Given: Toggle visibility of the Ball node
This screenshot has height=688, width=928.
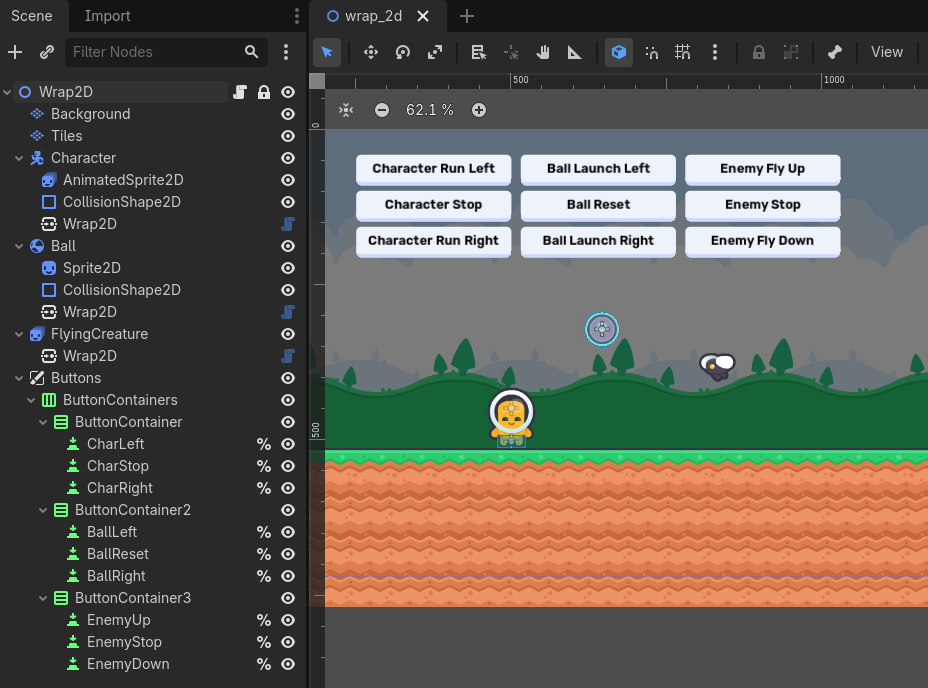Looking at the screenshot, I should pyautogui.click(x=287, y=246).
